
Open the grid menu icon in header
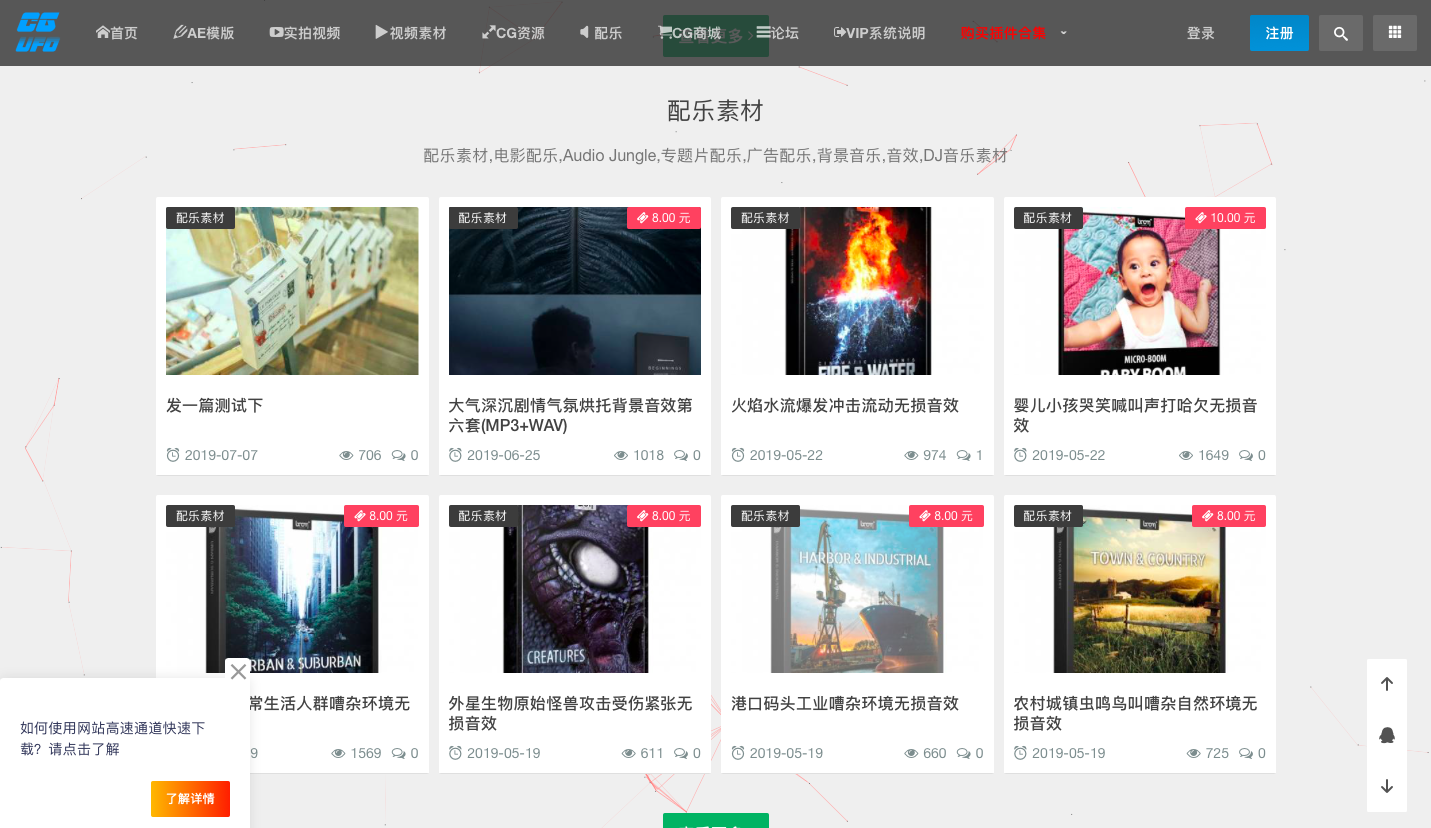click(x=1394, y=33)
